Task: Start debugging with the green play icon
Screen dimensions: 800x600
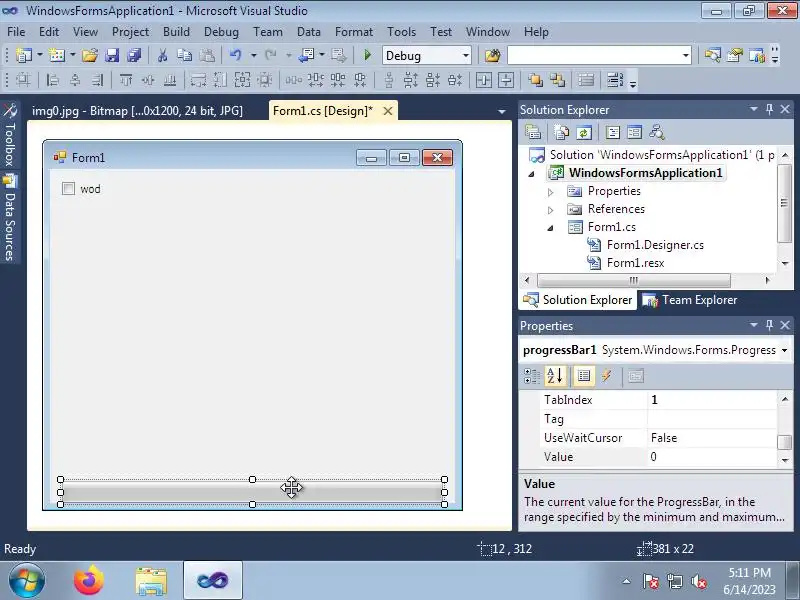Action: coord(367,55)
